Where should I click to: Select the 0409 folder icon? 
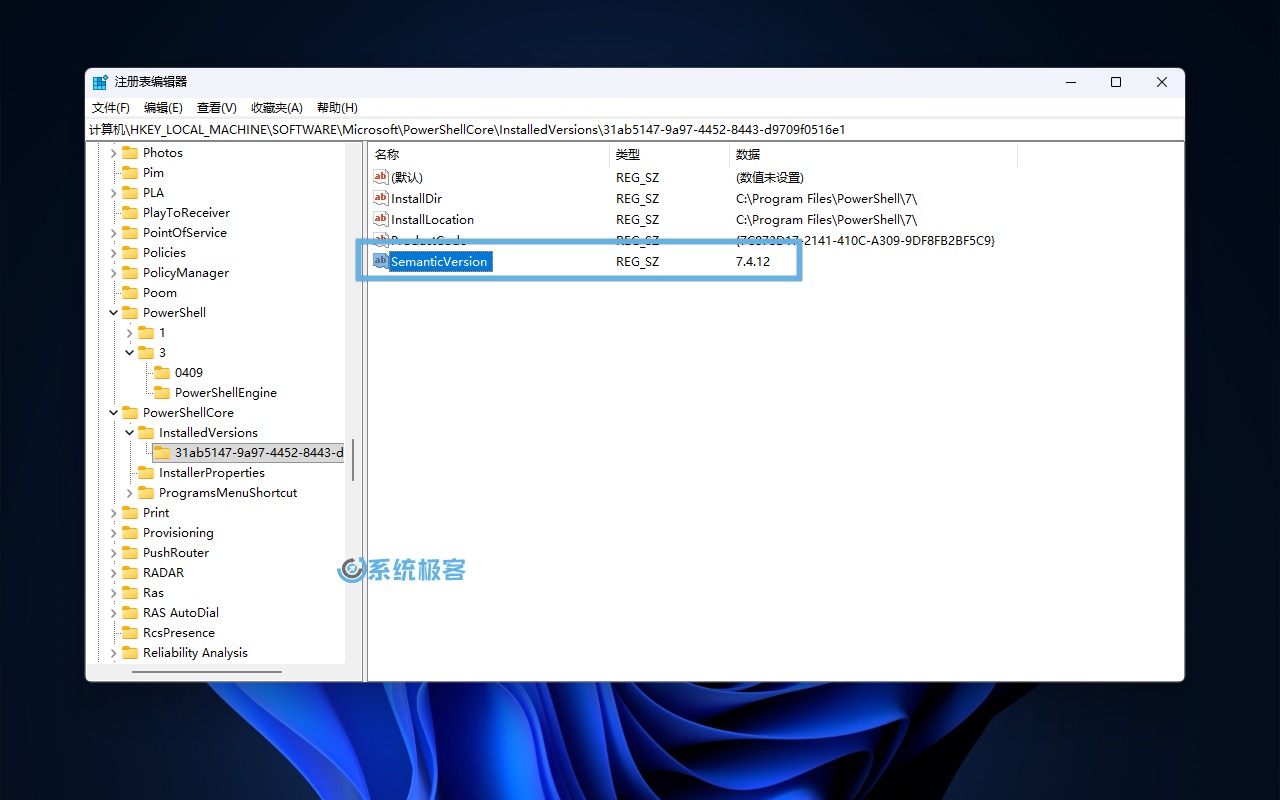click(162, 372)
